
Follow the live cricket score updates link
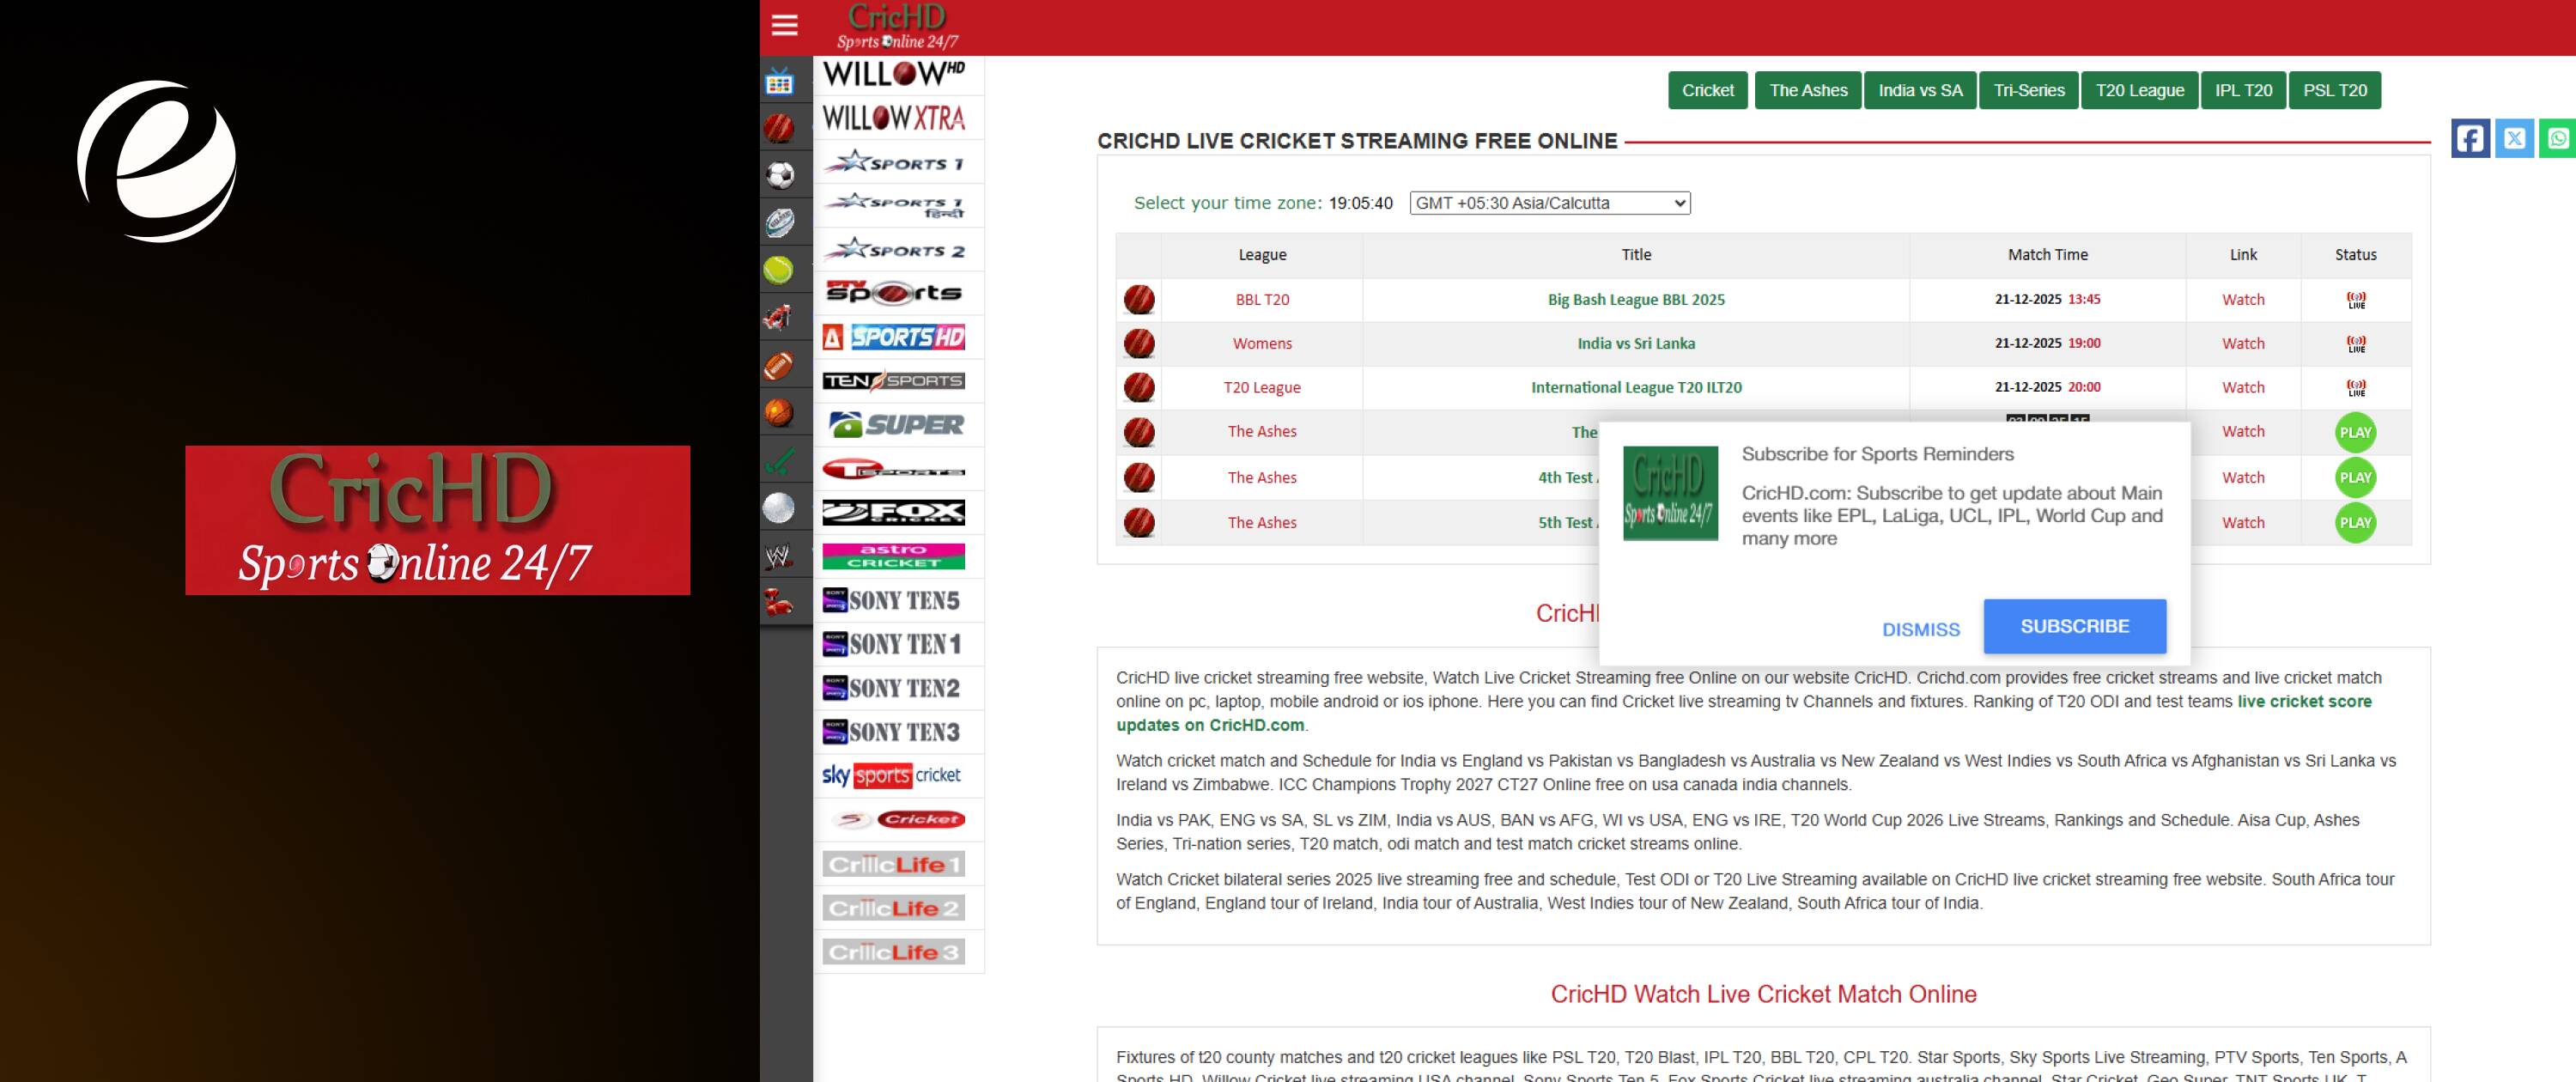[x=1743, y=713]
